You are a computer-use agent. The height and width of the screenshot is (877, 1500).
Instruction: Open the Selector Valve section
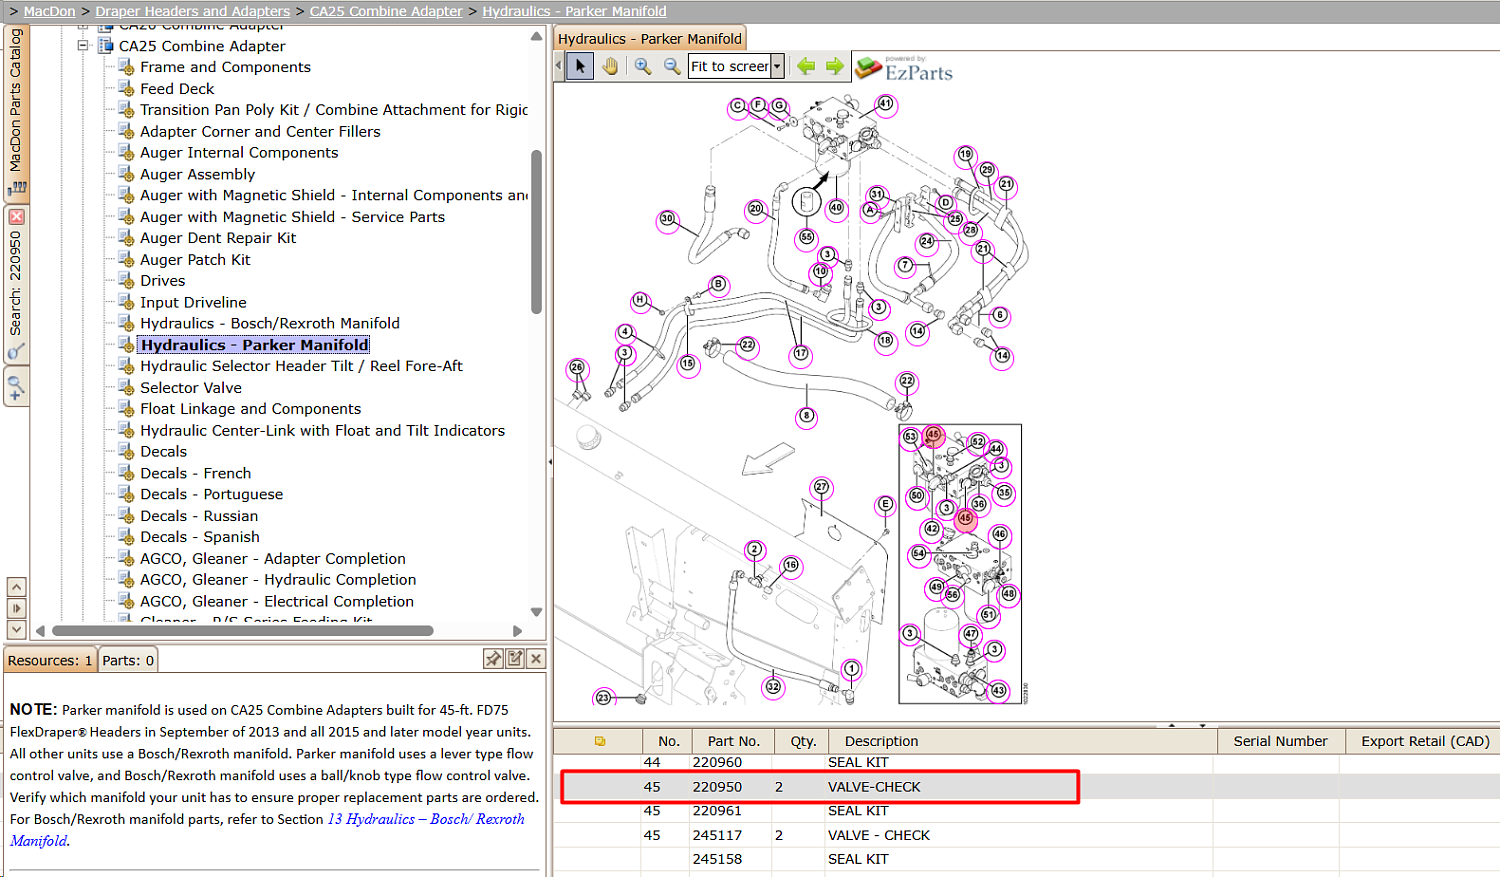coord(191,388)
